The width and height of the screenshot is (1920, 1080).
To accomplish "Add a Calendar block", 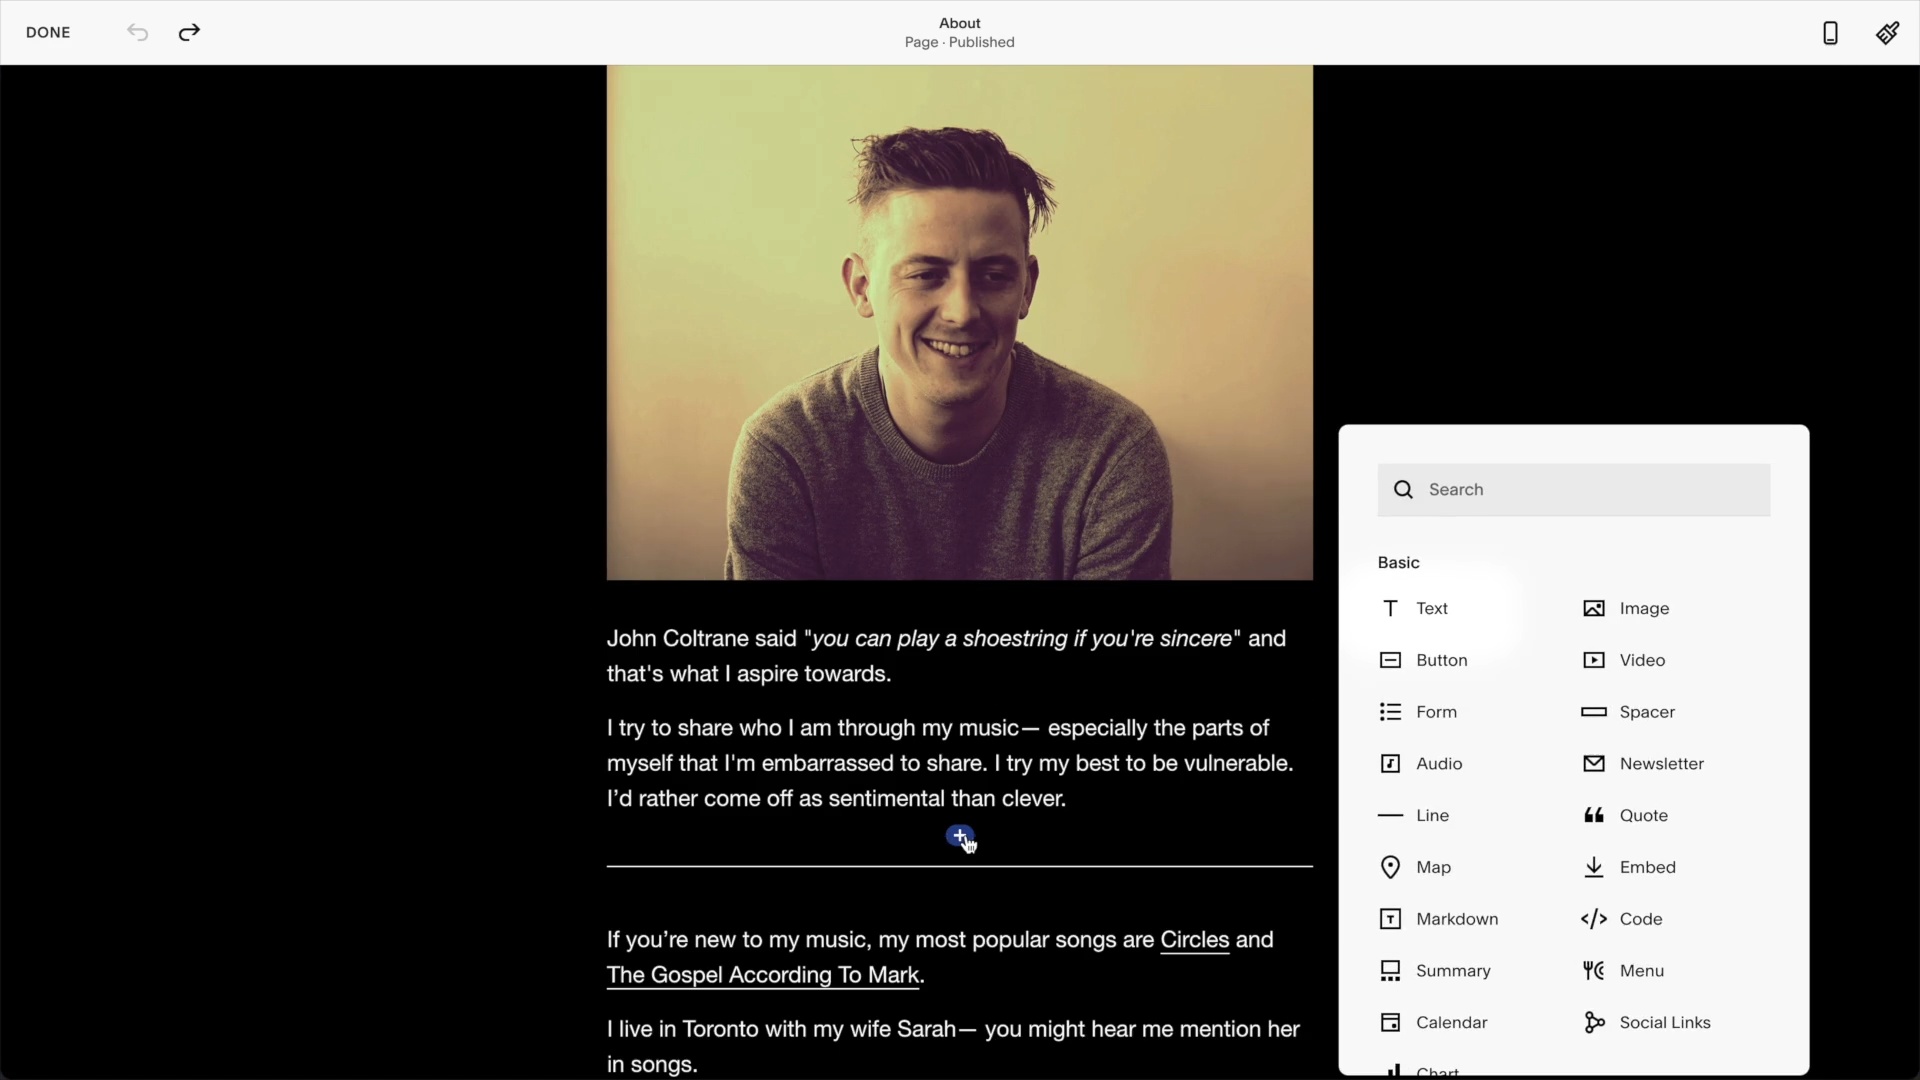I will click(1453, 1022).
